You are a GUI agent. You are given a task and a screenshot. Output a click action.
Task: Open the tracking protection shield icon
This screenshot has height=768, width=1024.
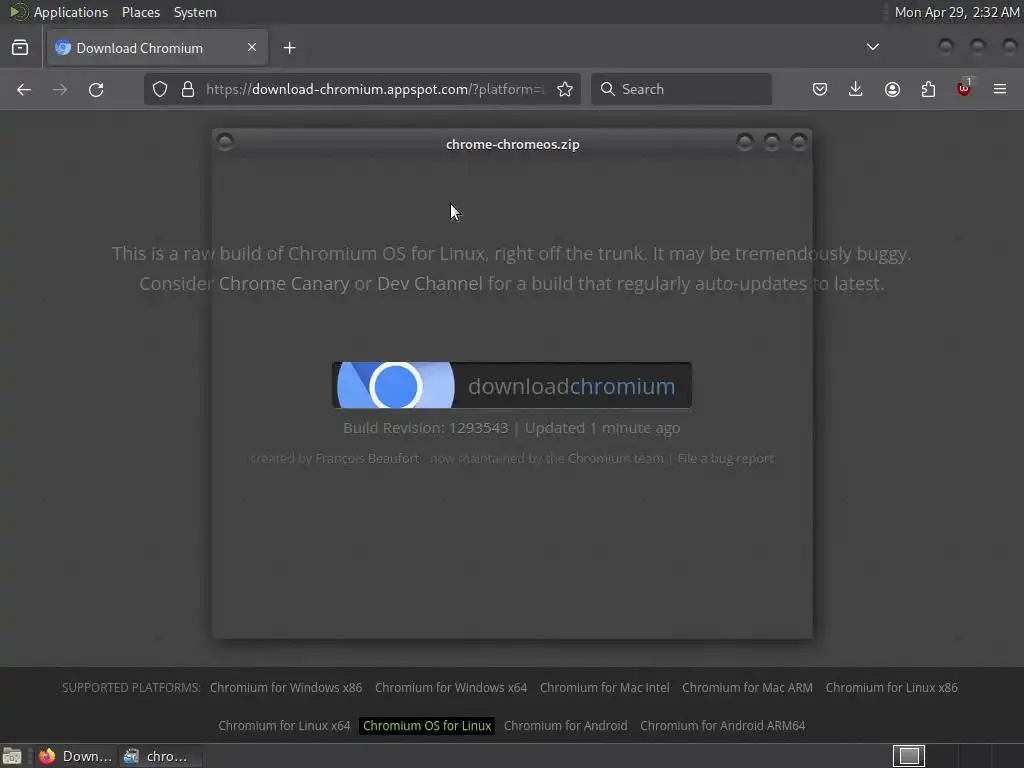[x=160, y=89]
